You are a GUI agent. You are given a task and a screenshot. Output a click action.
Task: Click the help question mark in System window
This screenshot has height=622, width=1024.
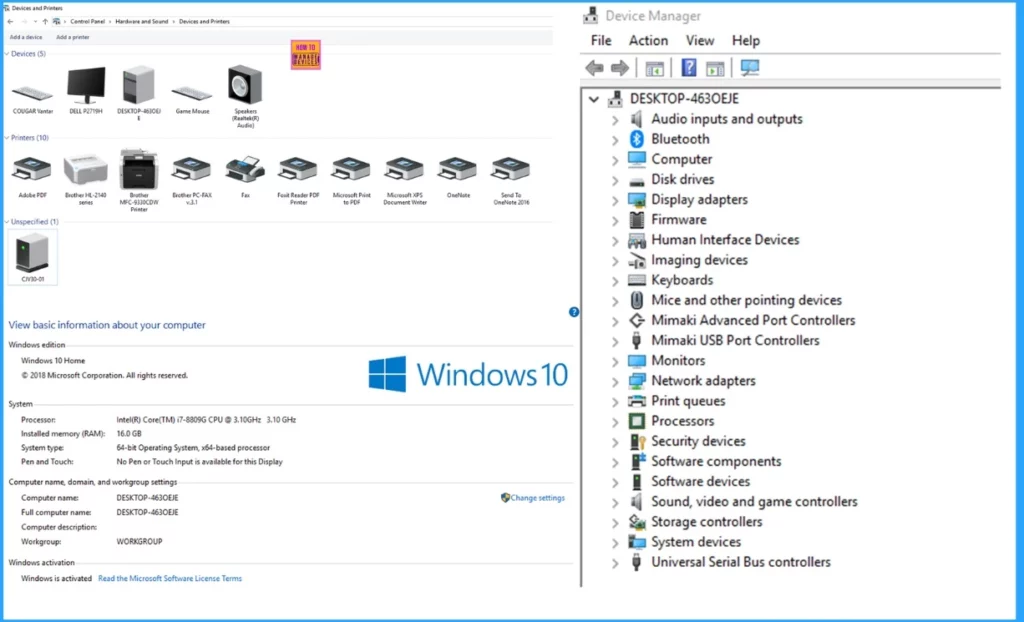coord(573,312)
